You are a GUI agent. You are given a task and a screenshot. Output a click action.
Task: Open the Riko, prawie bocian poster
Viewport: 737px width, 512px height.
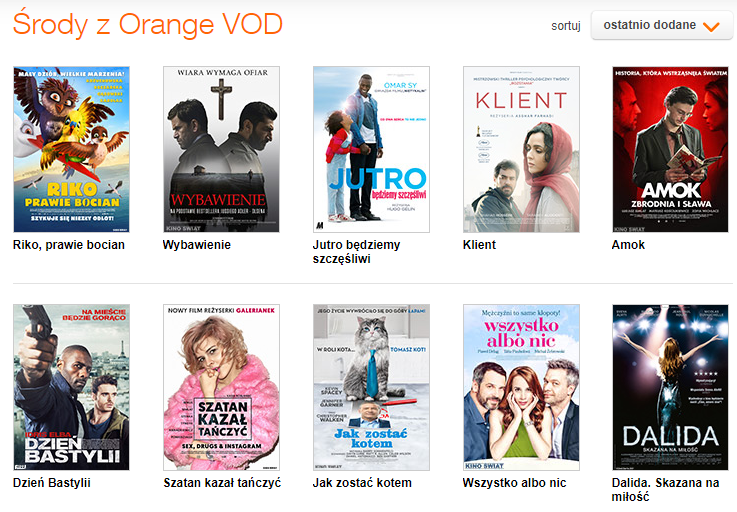pyautogui.click(x=71, y=150)
